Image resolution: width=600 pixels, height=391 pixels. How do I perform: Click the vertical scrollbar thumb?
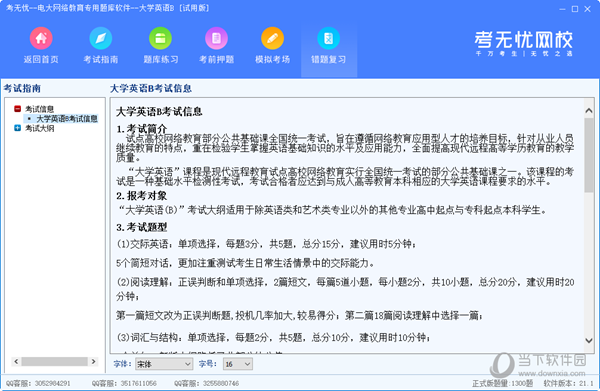point(589,155)
